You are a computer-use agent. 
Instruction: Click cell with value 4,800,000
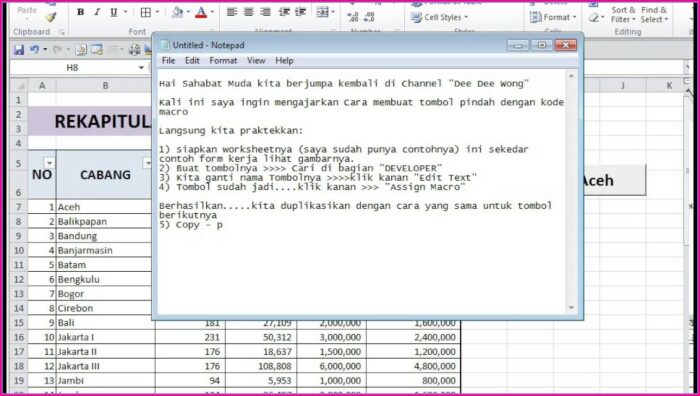coord(413,366)
